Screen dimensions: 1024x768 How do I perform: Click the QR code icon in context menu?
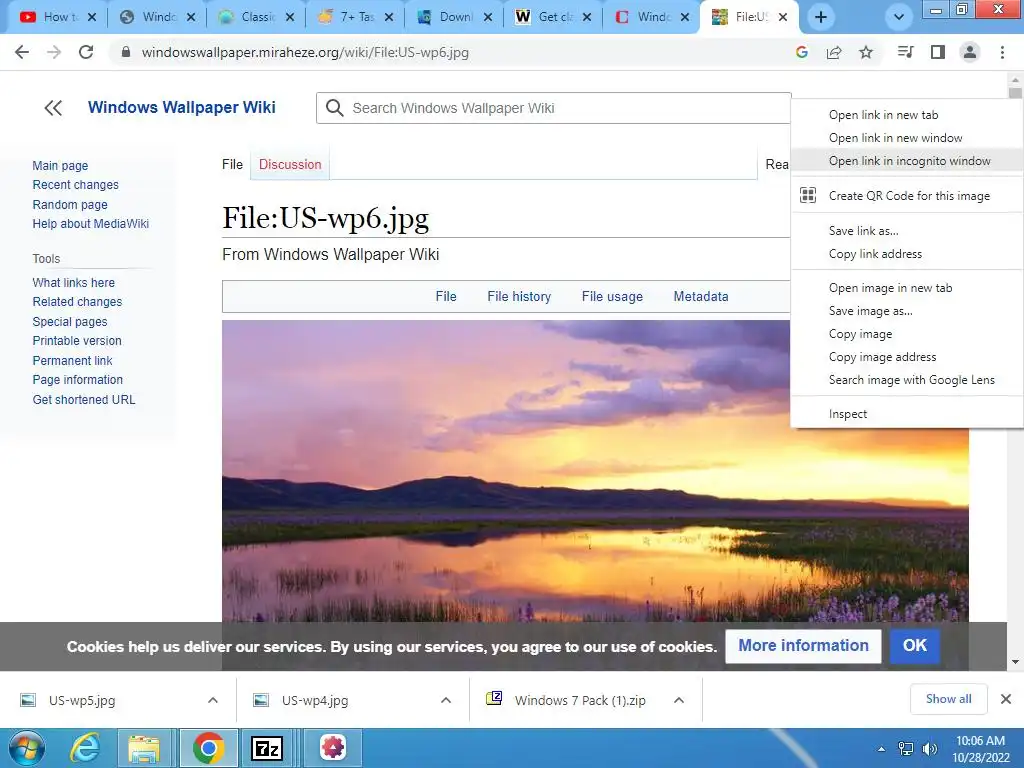[x=808, y=195]
